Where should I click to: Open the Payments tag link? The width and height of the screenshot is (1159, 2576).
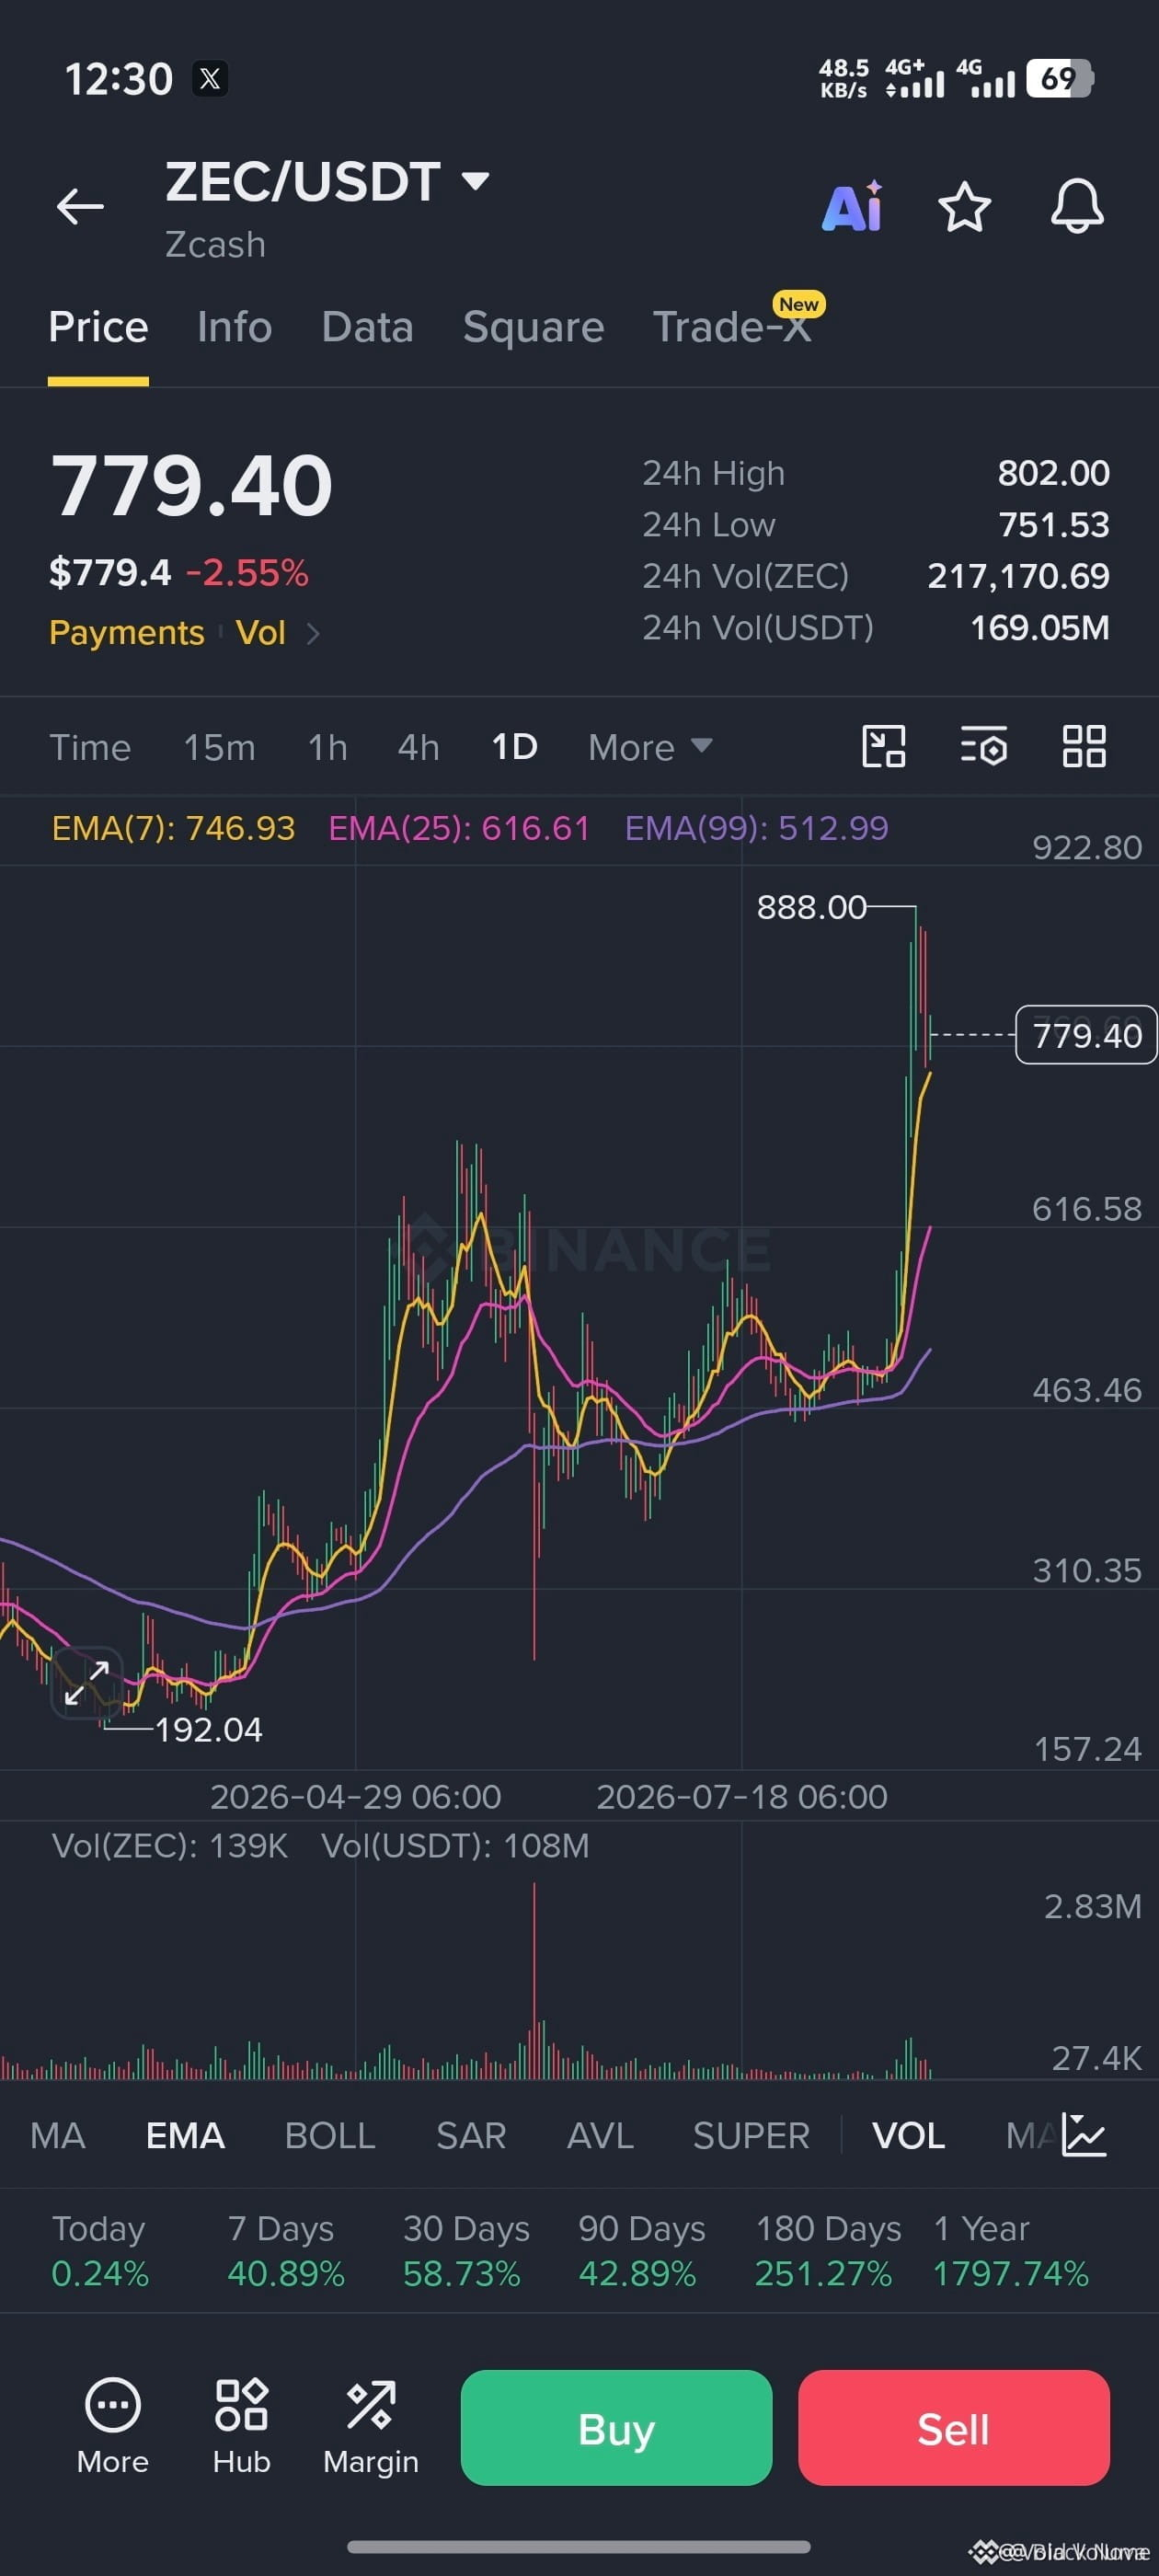126,633
